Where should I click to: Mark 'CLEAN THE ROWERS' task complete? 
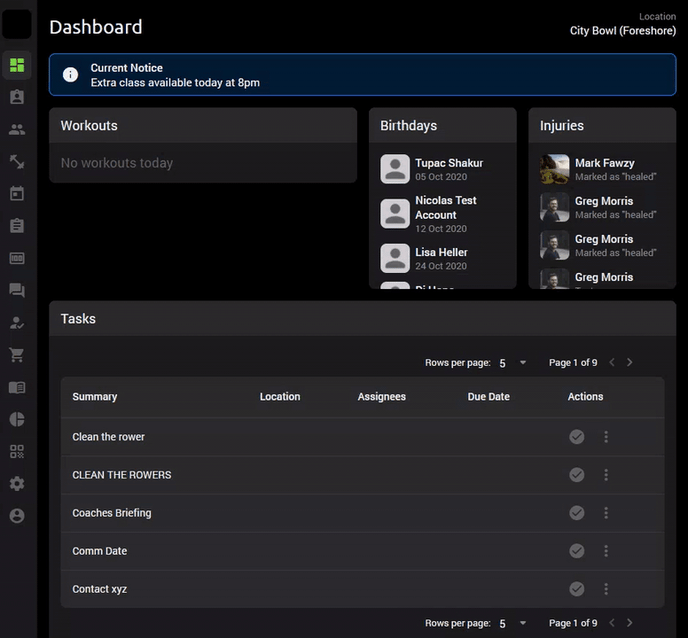tap(577, 475)
